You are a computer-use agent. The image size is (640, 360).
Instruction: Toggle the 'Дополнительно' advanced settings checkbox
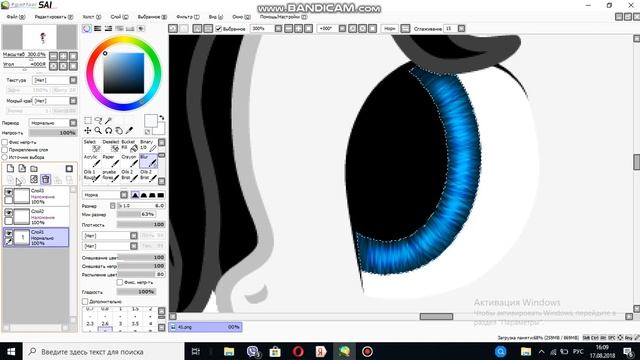85,302
